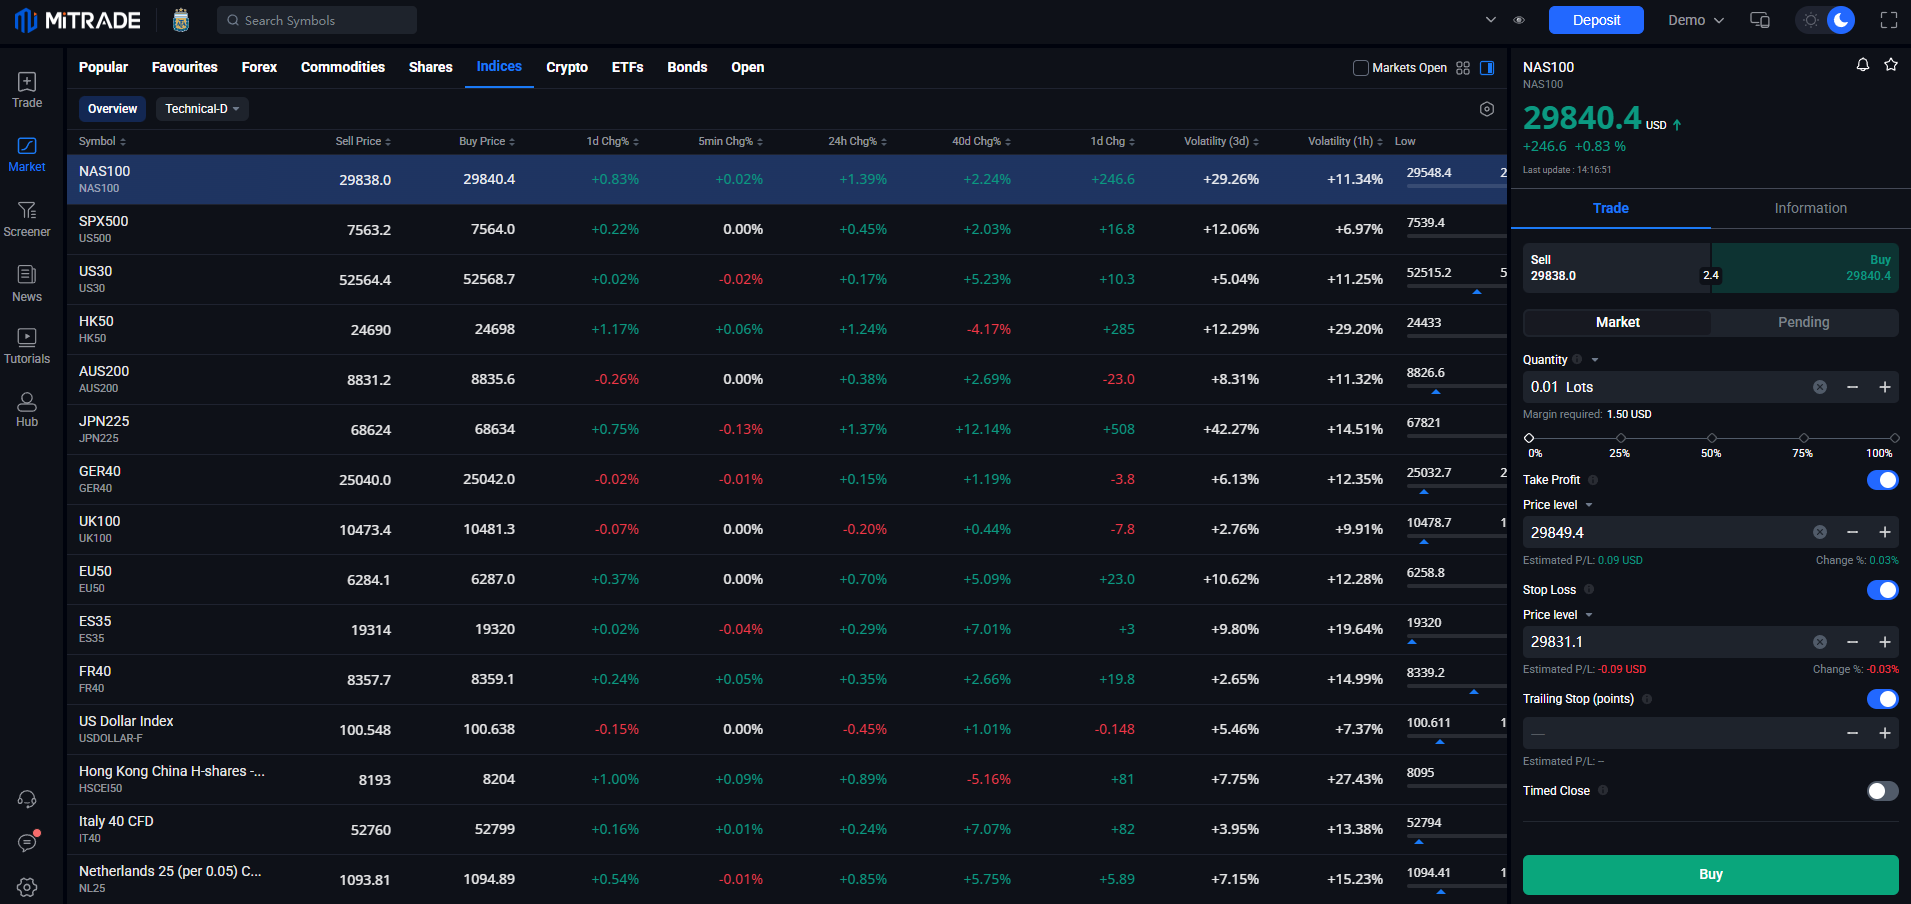Sort table by Symbol column

(103, 141)
